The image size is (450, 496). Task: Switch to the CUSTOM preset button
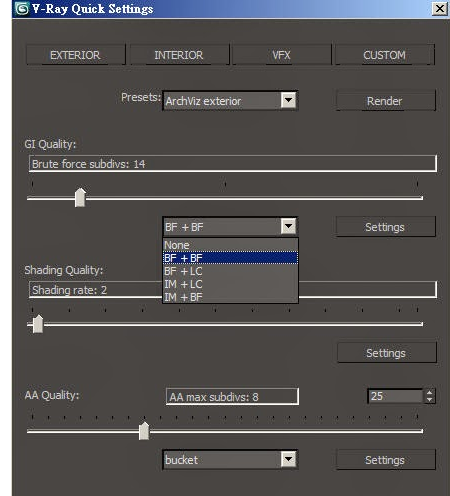point(385,55)
